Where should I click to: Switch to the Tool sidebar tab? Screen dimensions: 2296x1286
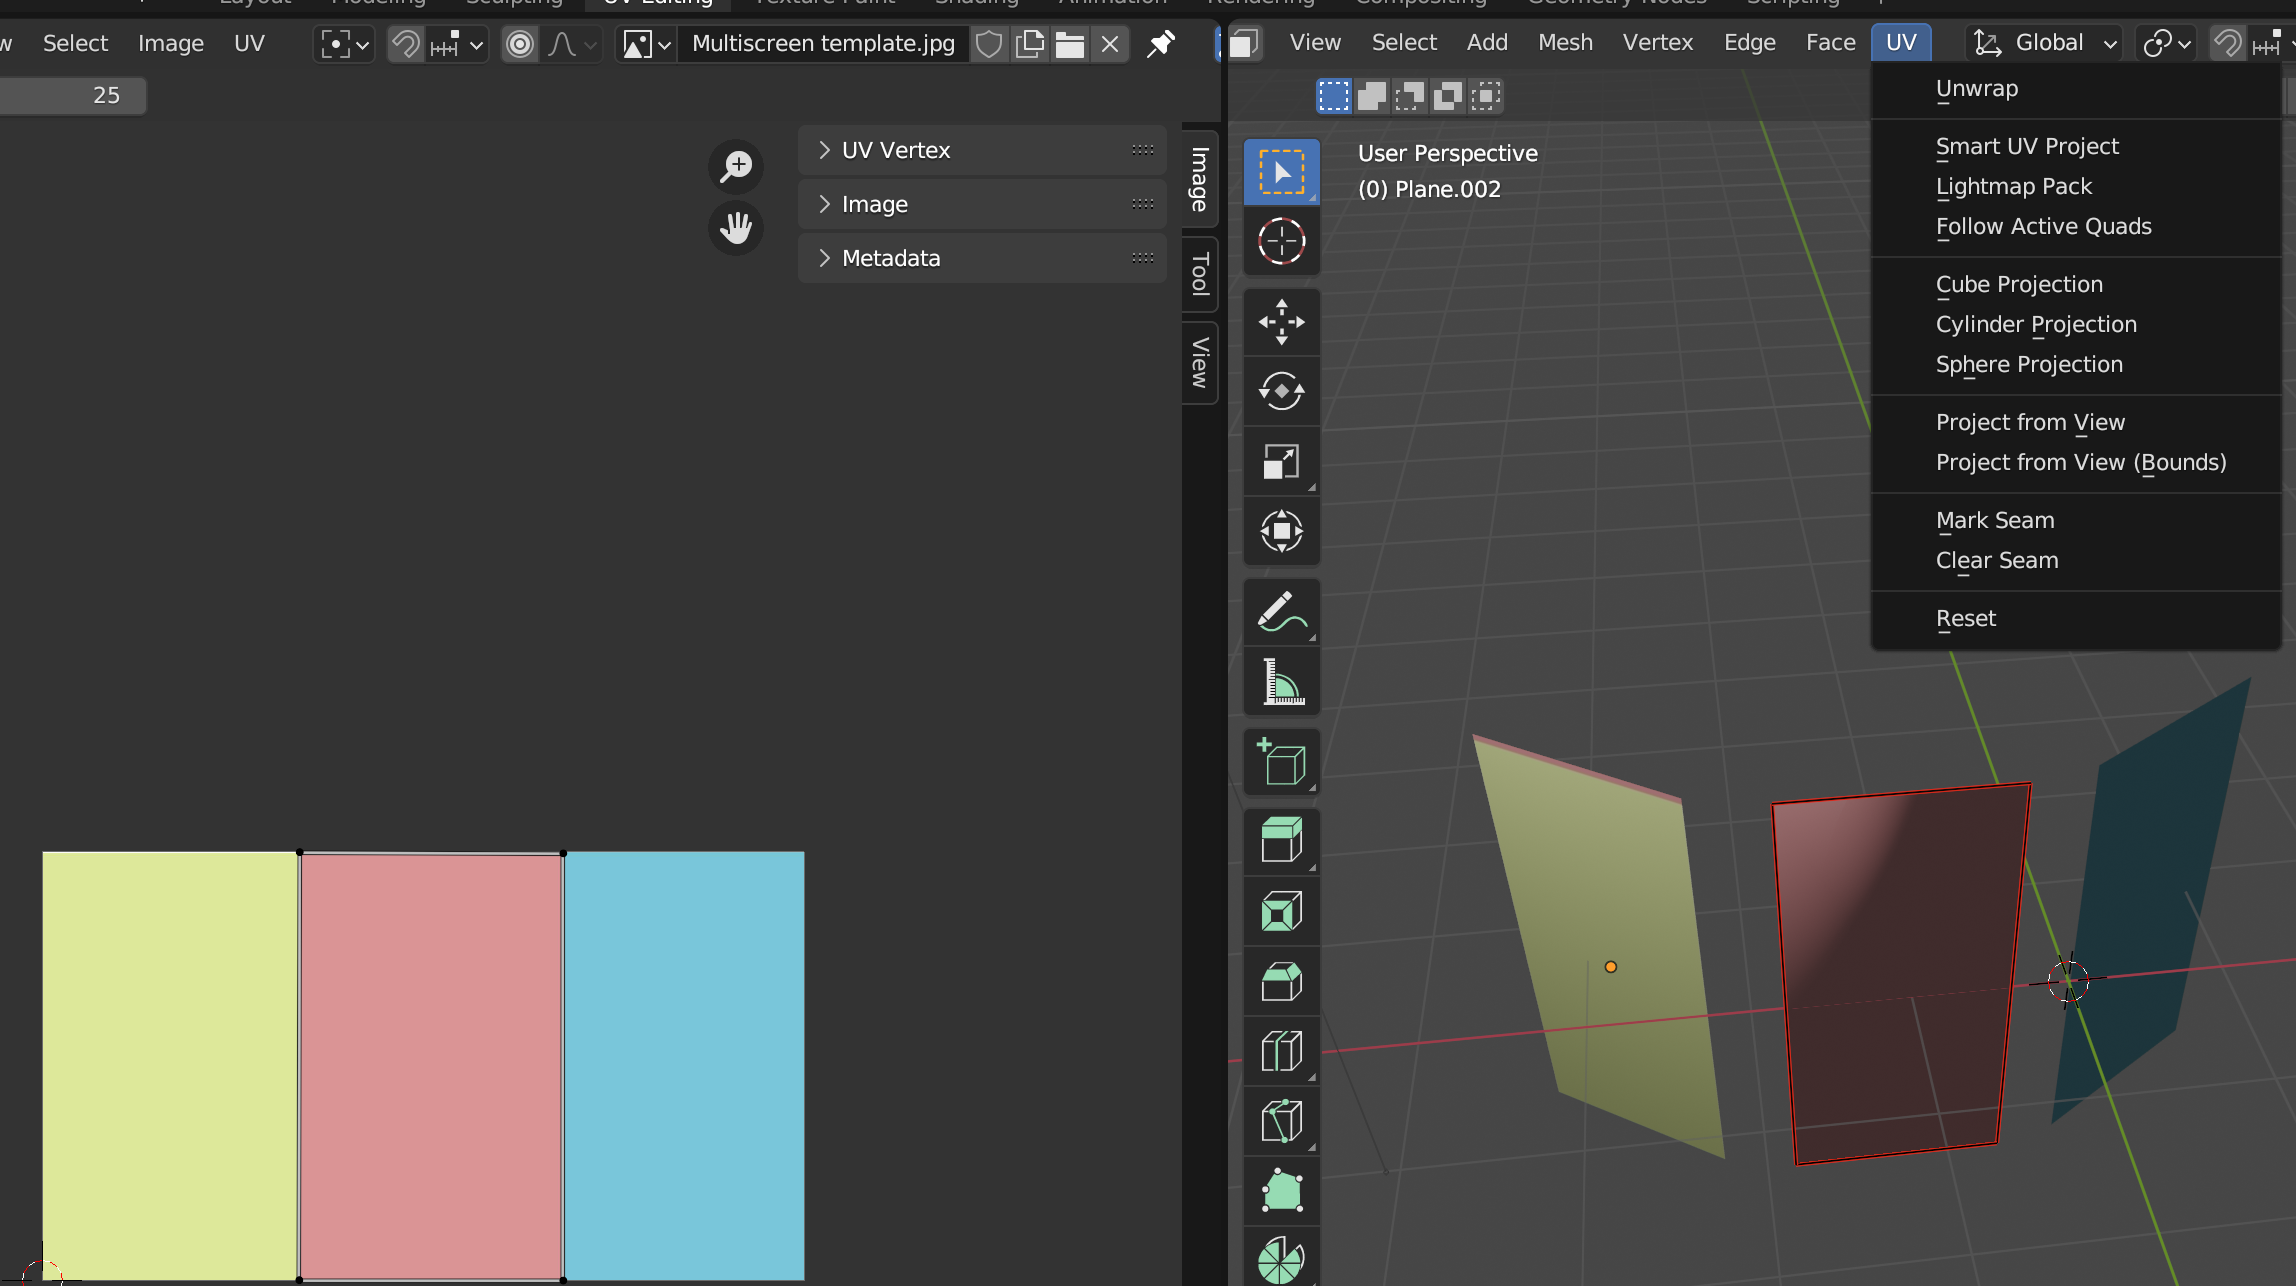tap(1200, 274)
